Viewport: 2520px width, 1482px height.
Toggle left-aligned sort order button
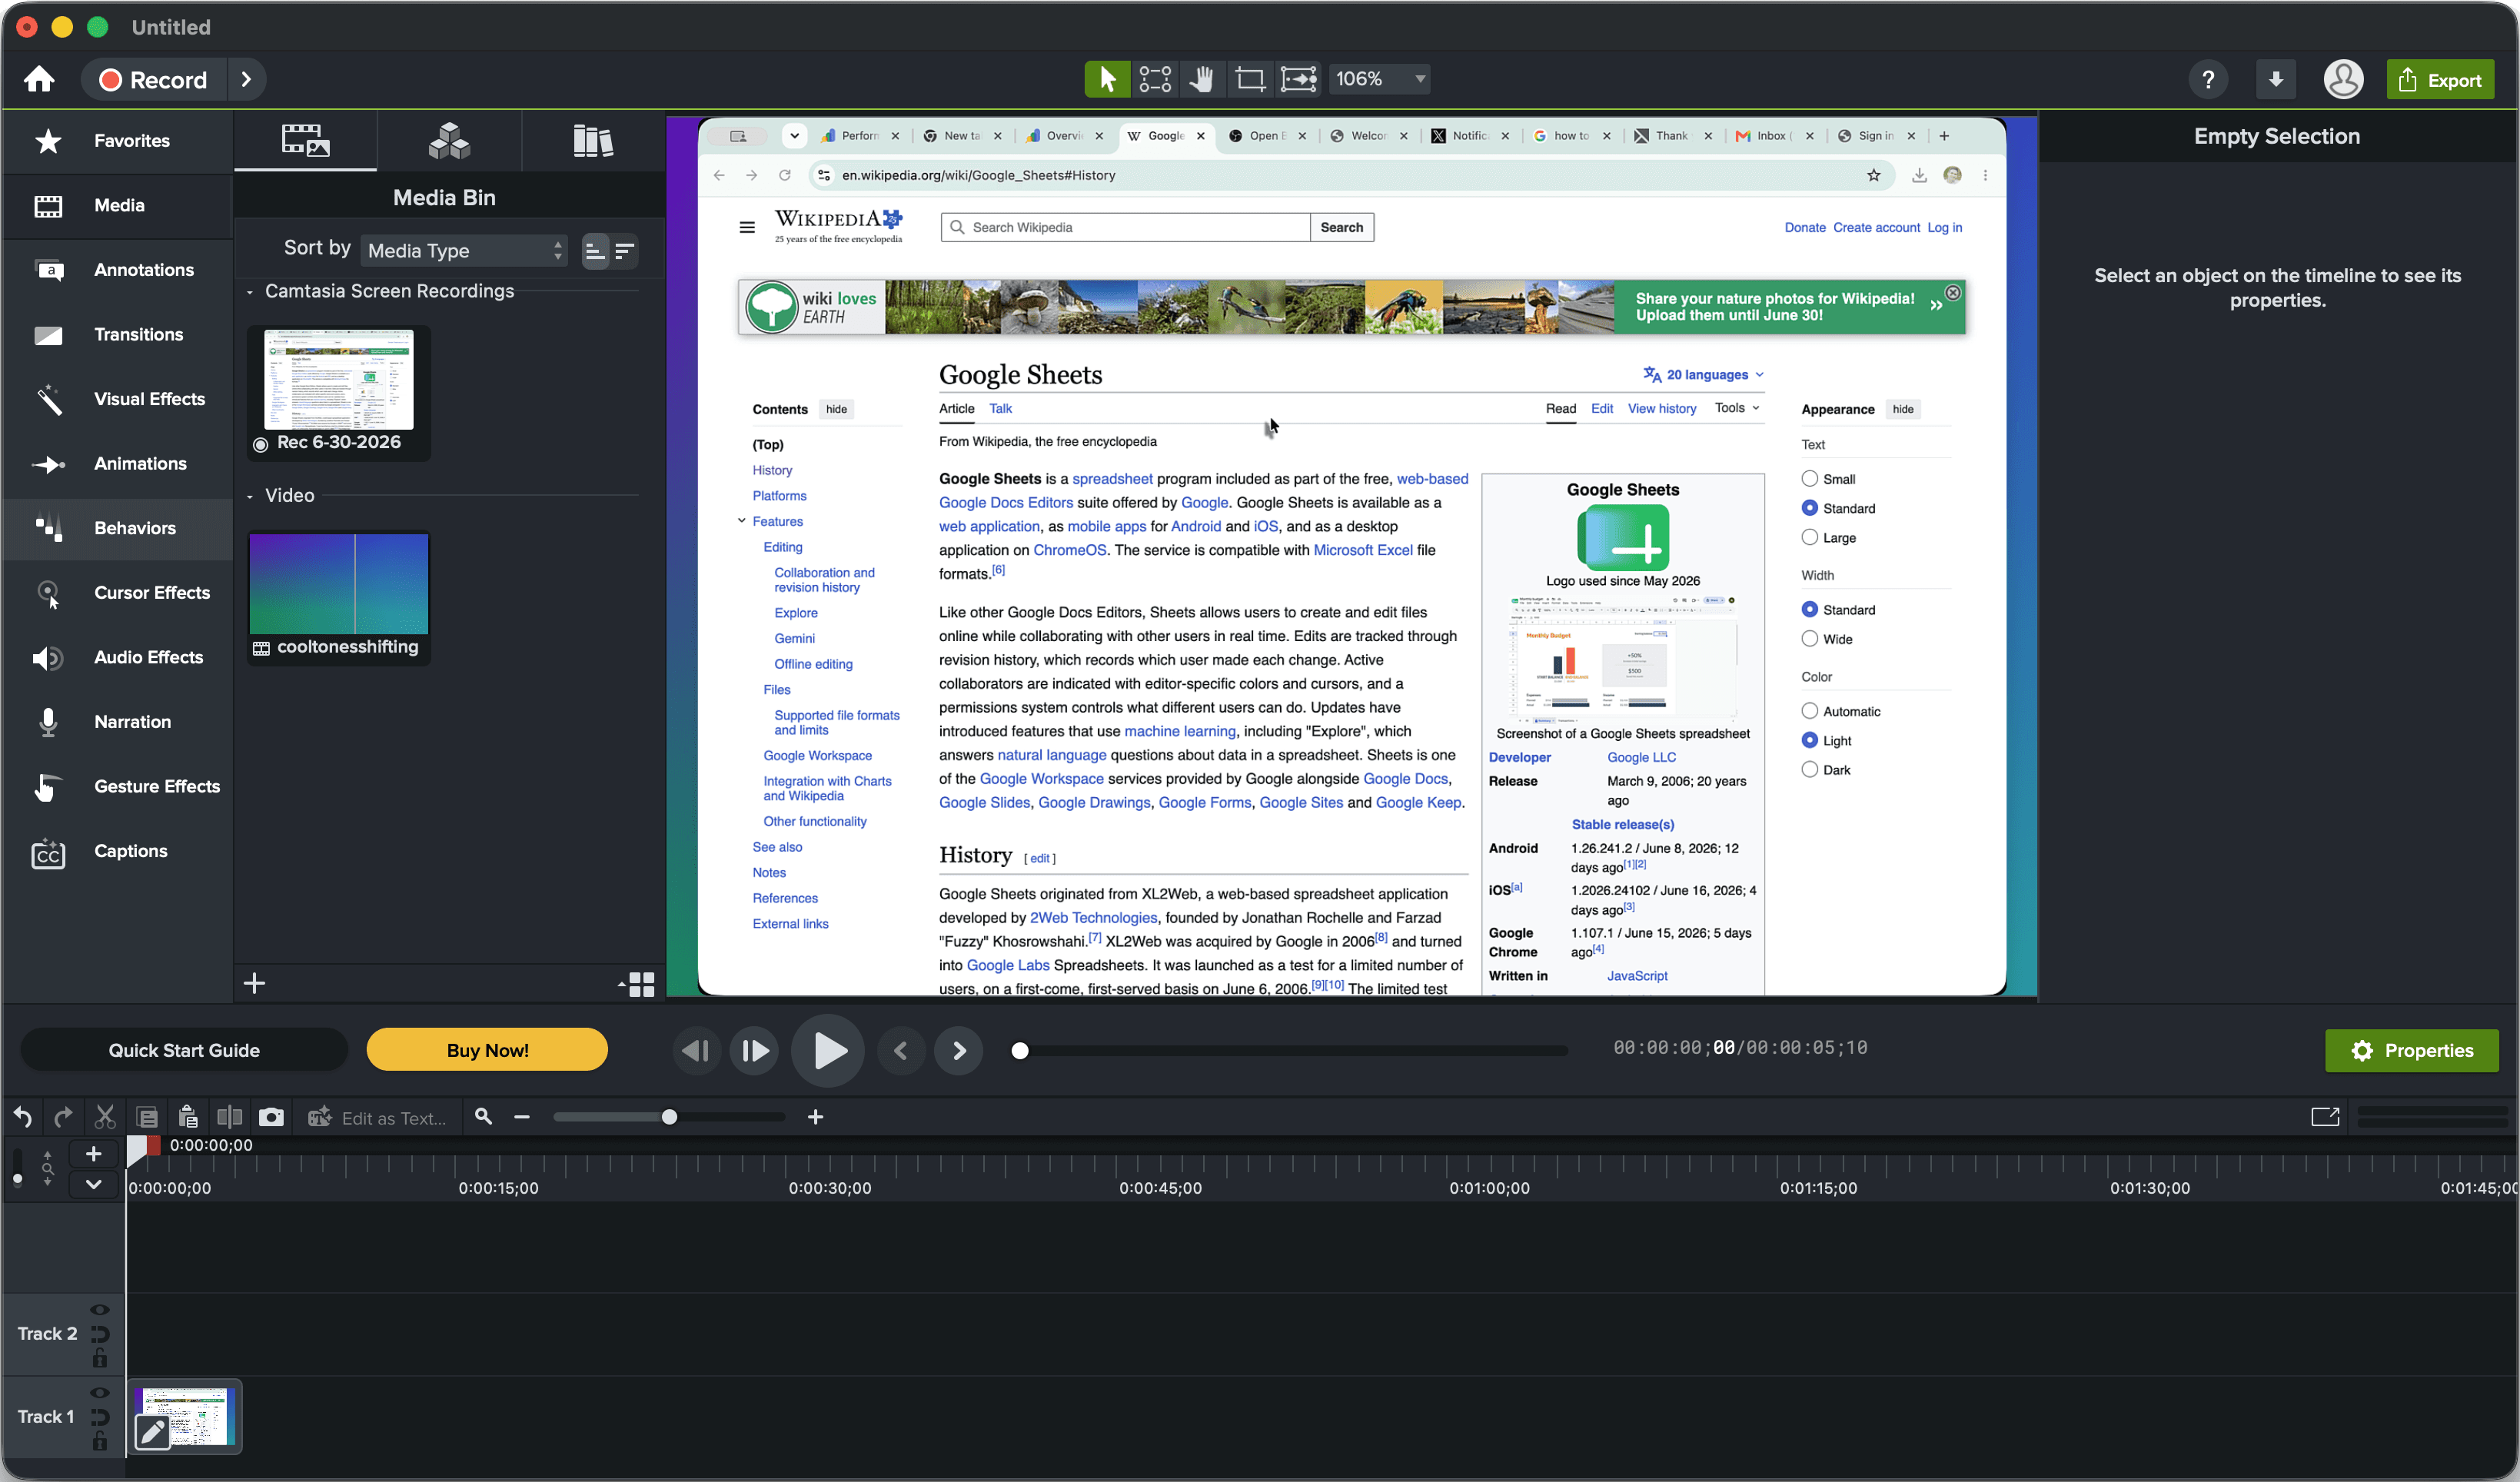tap(595, 251)
